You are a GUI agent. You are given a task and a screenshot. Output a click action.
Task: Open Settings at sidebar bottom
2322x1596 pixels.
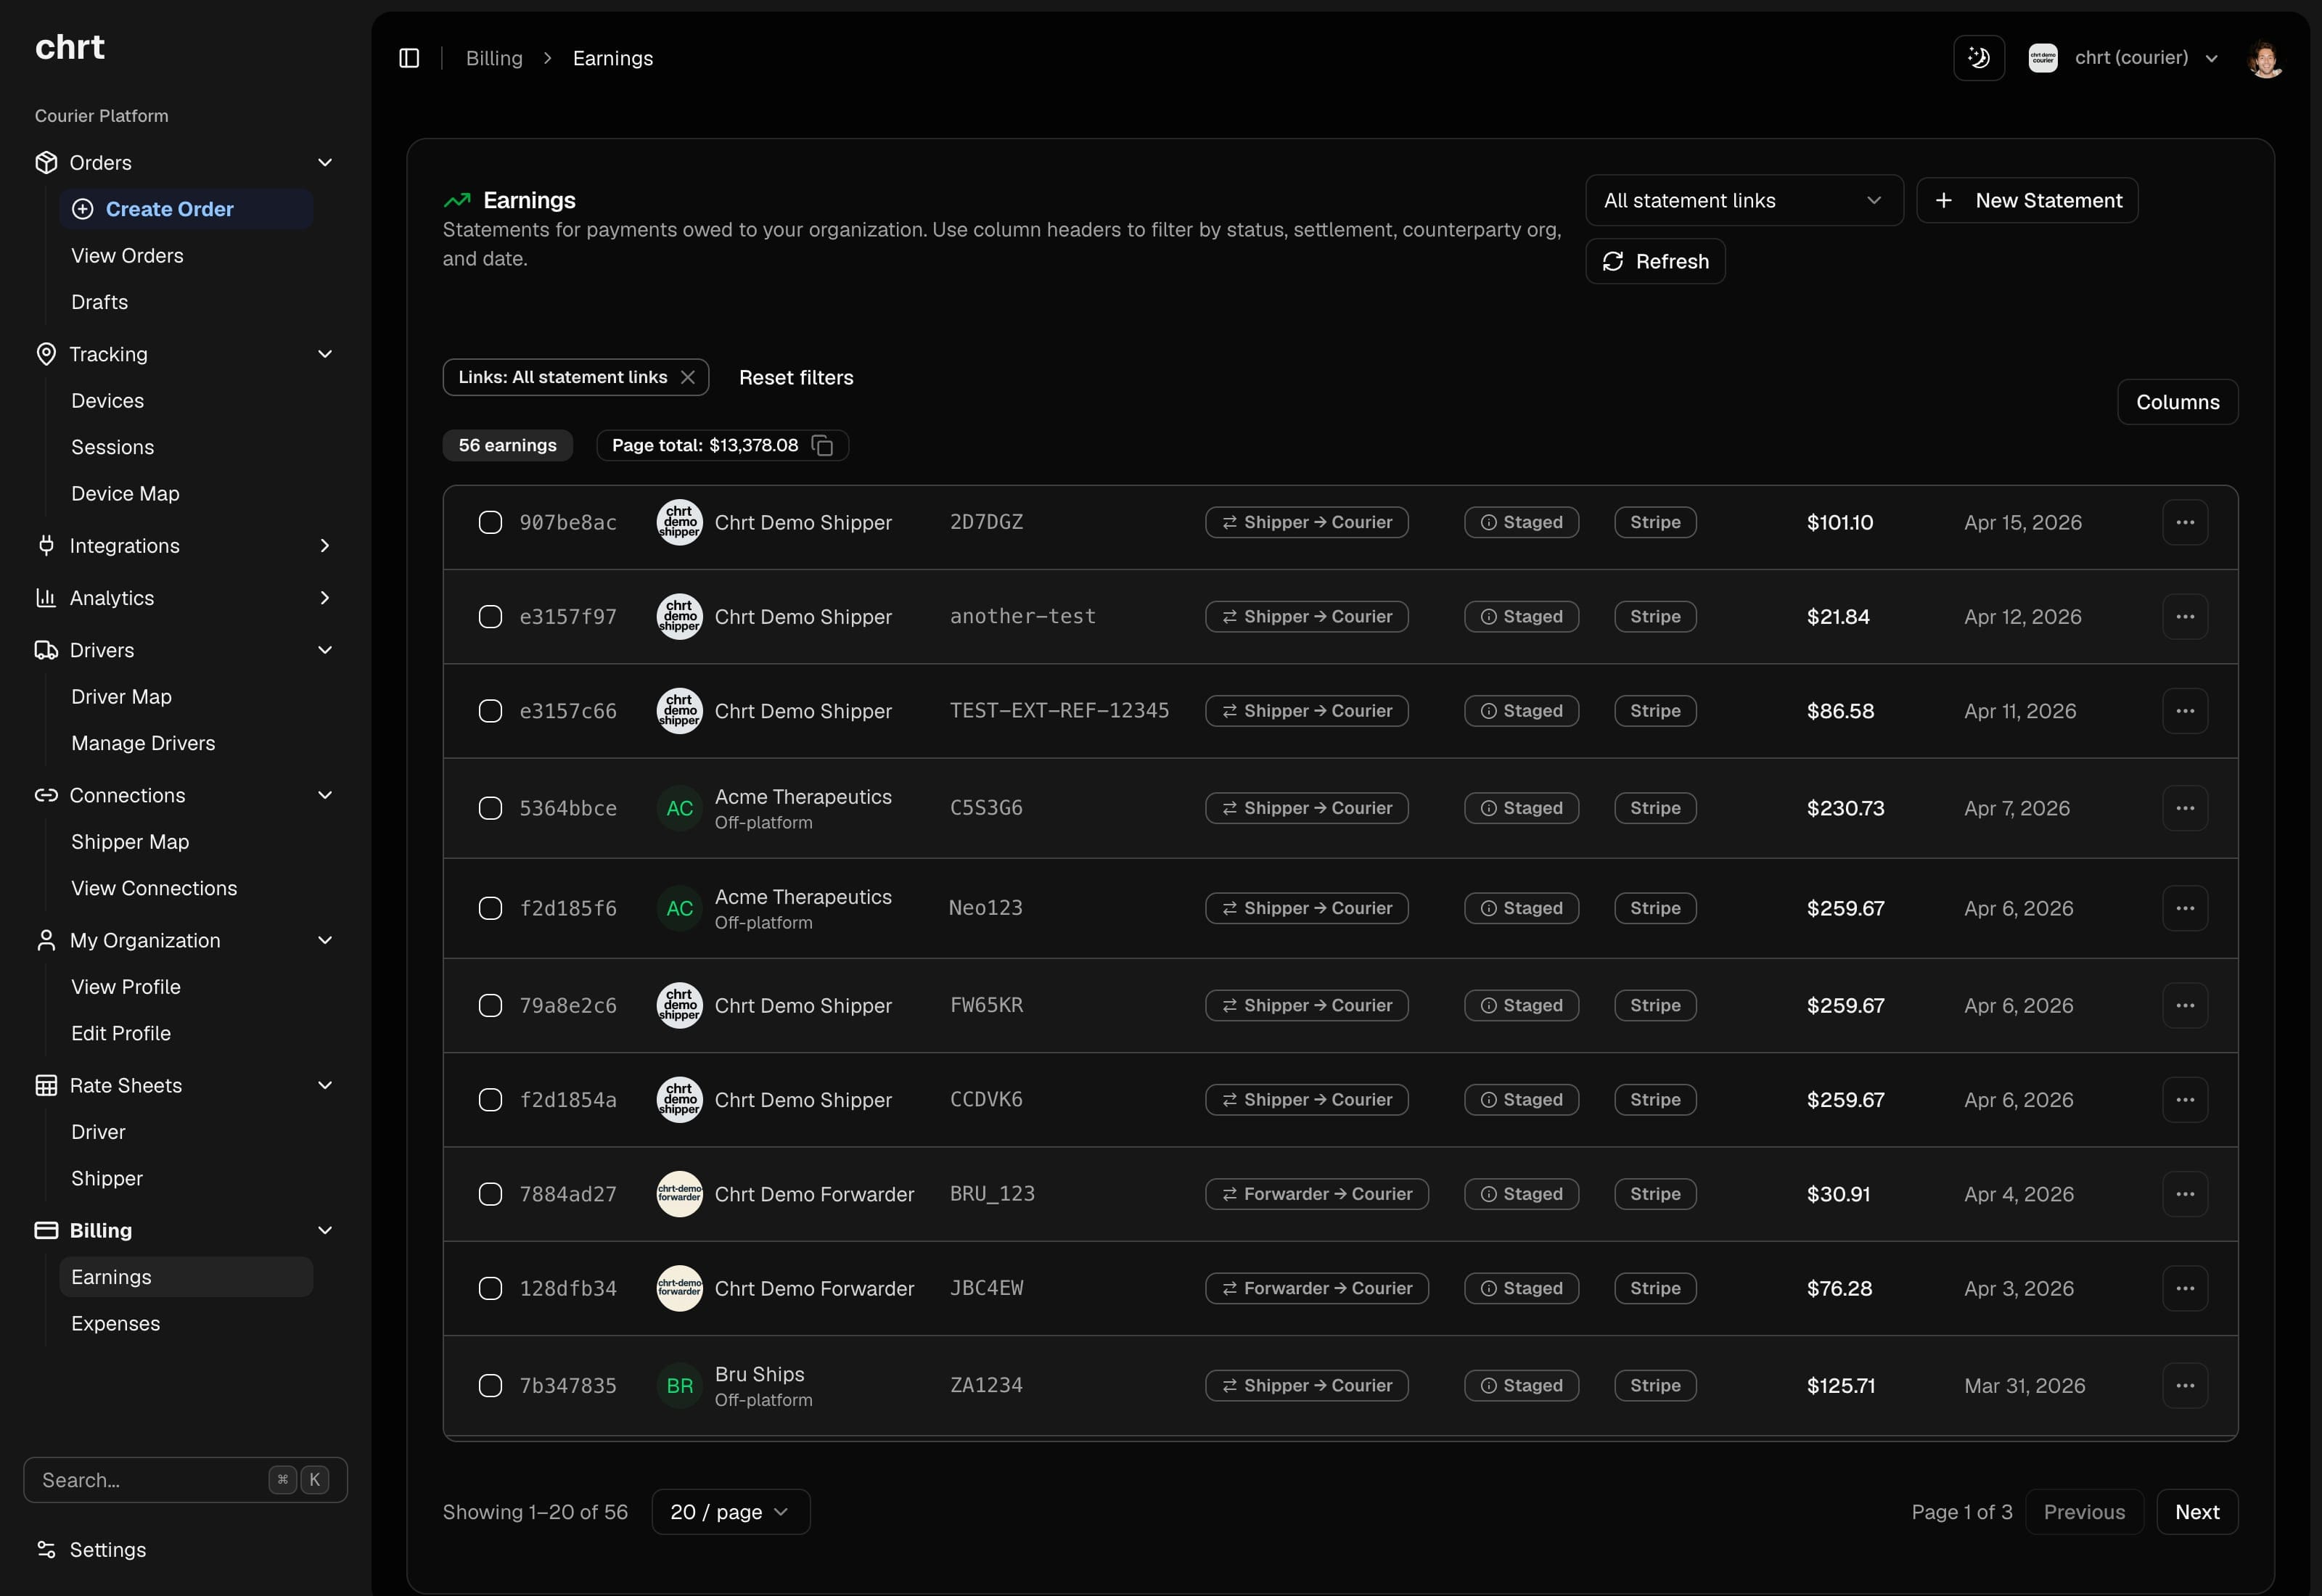coord(107,1550)
